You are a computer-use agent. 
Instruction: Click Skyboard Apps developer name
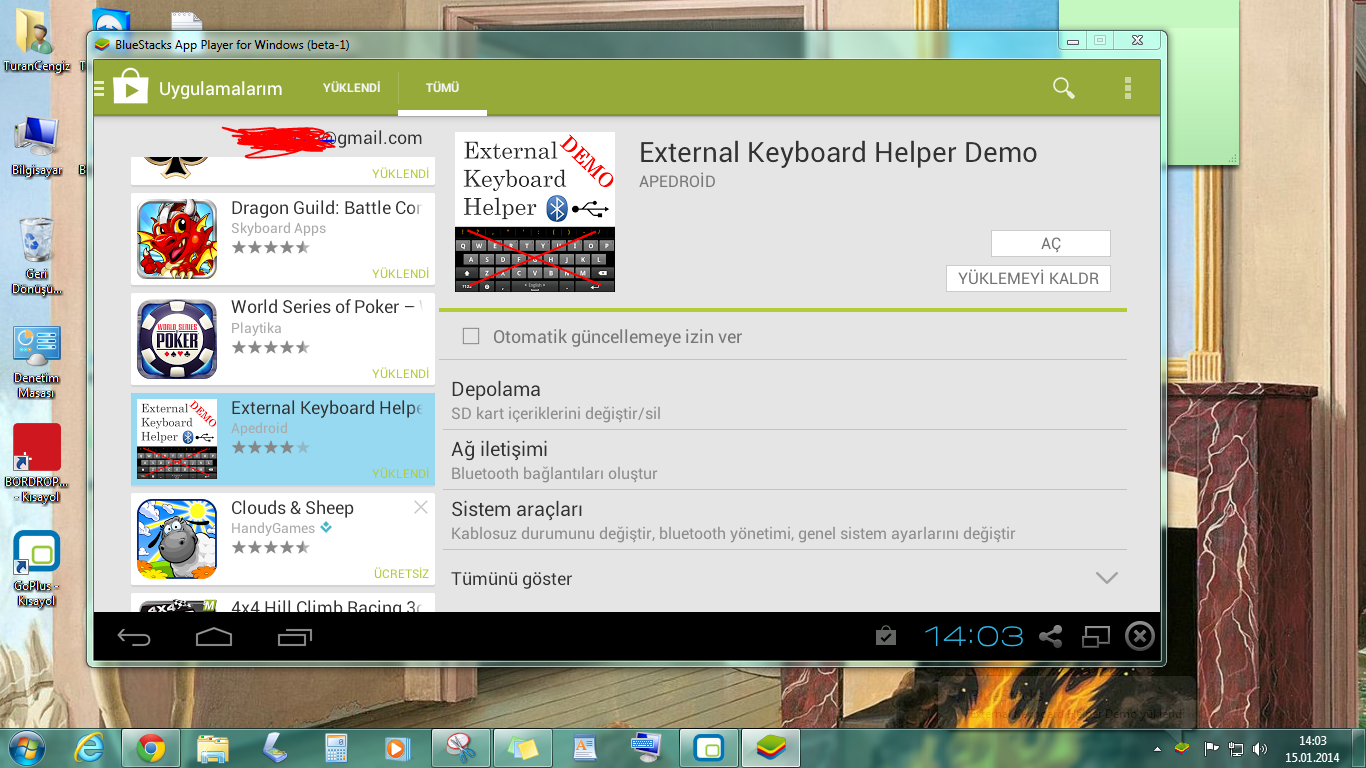(x=279, y=228)
